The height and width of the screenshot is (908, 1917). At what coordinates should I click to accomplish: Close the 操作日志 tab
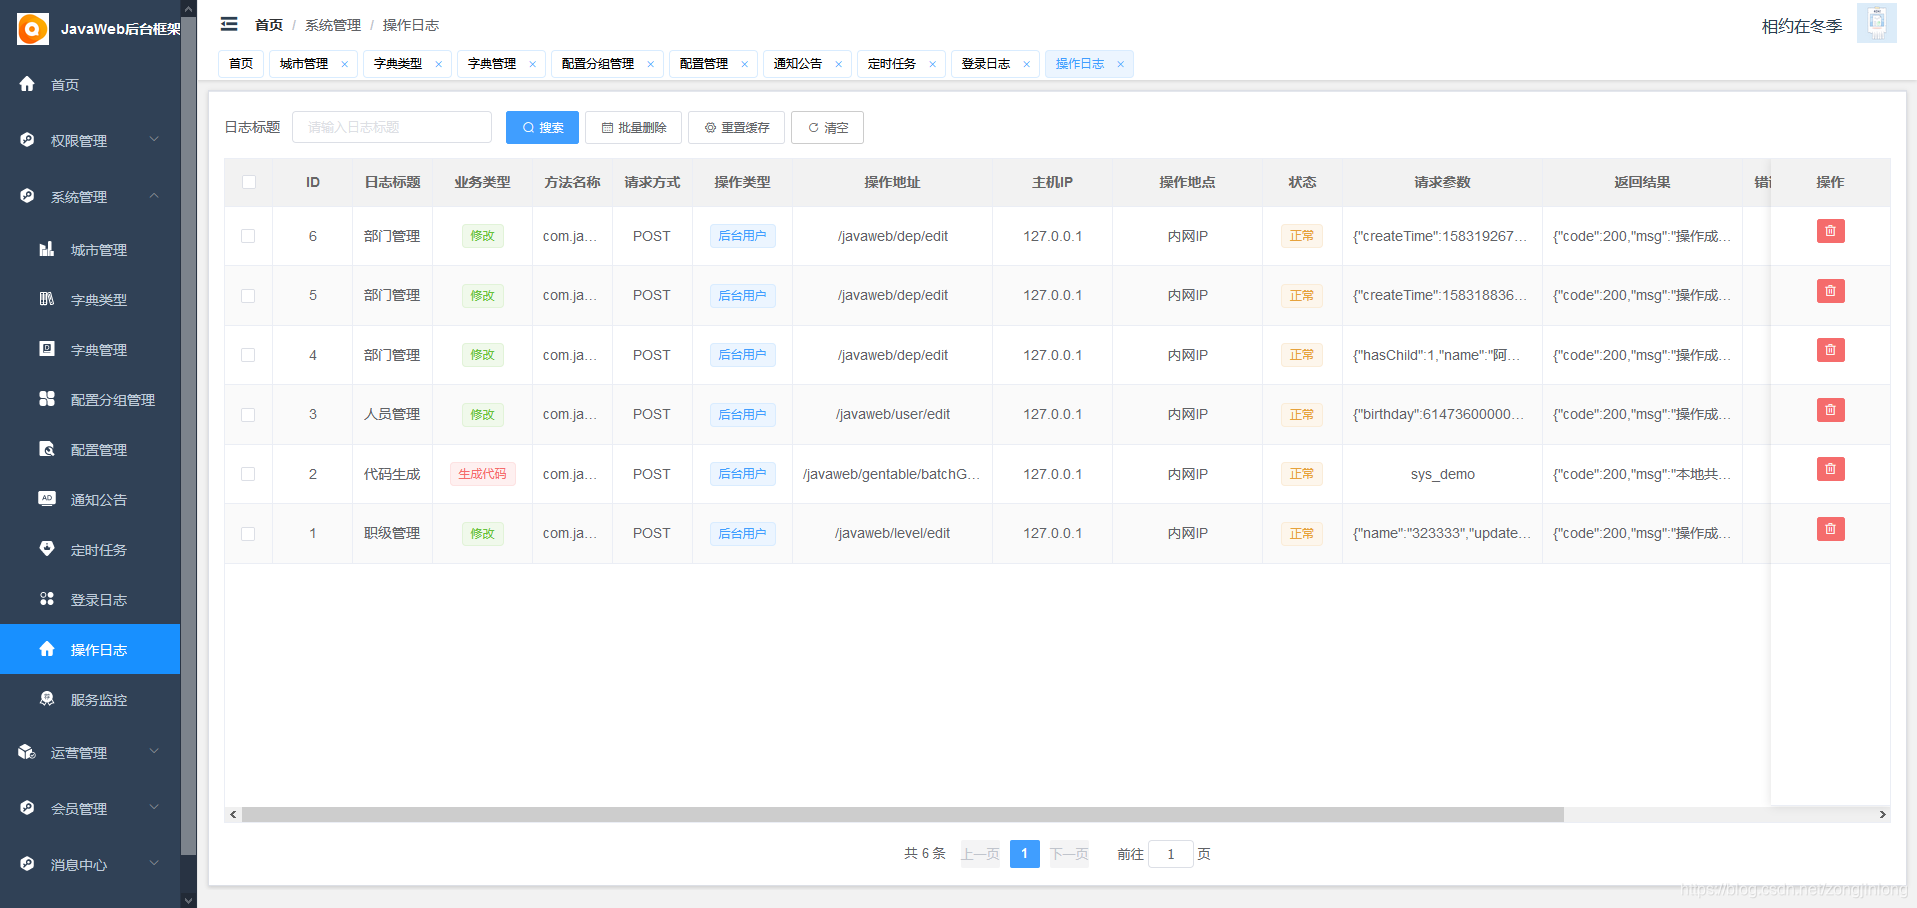tap(1120, 64)
